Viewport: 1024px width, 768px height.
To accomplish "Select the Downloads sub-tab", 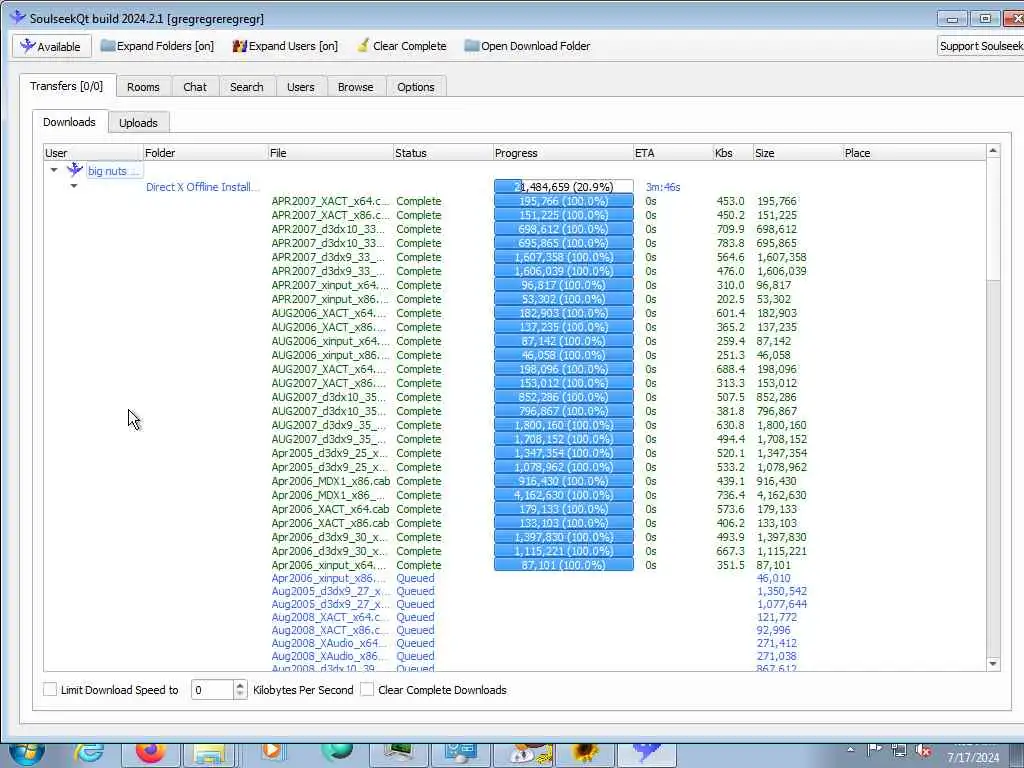I will (69, 122).
